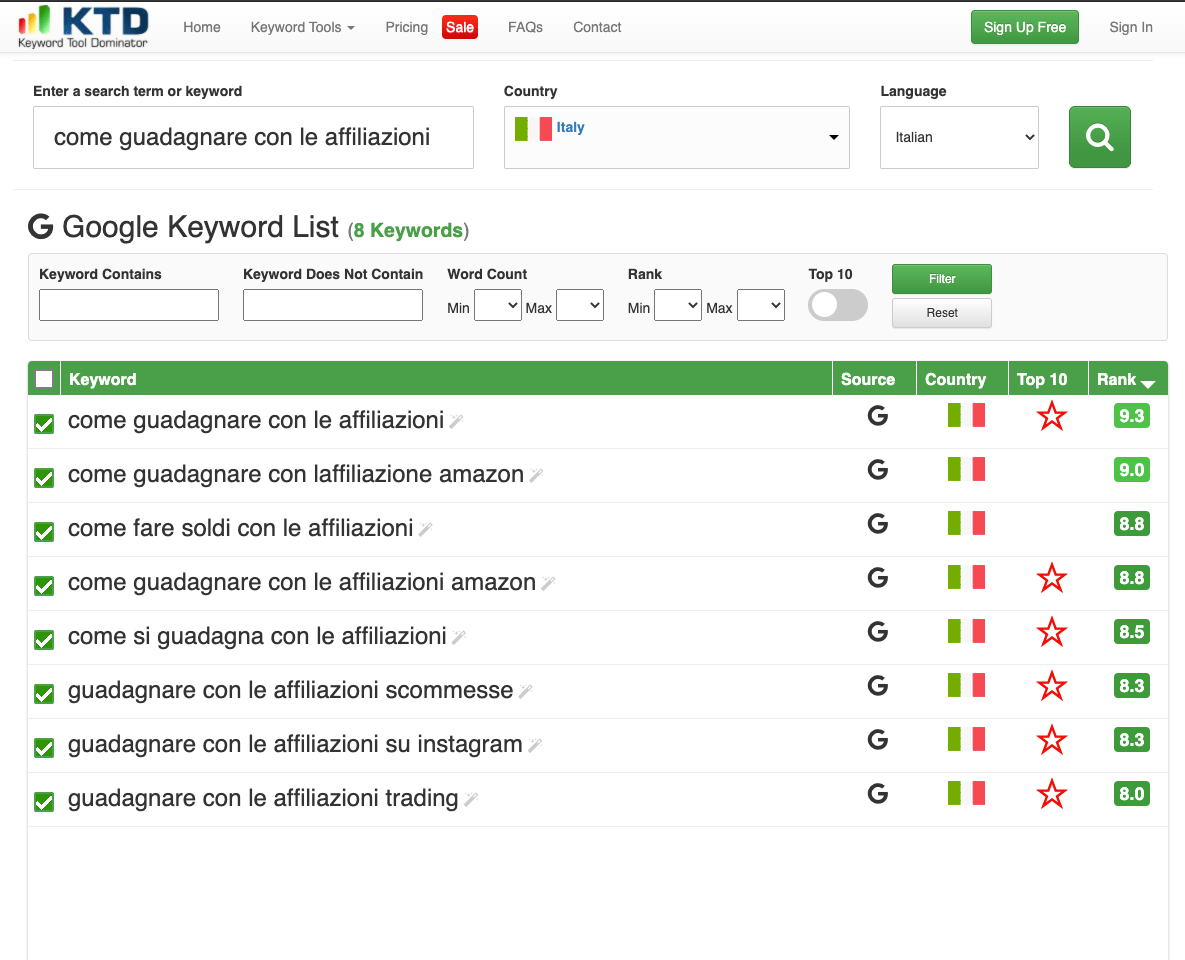Click the KTD Keyword Tool Dominator logo
The width and height of the screenshot is (1185, 960).
83,27
